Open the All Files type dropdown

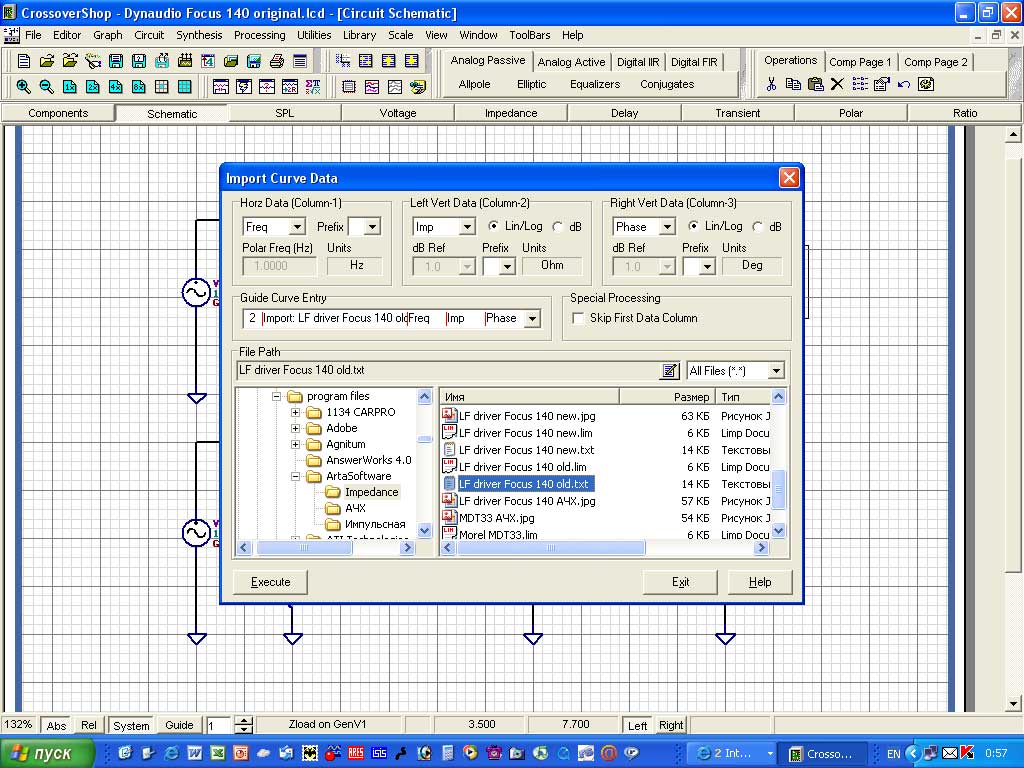776,371
